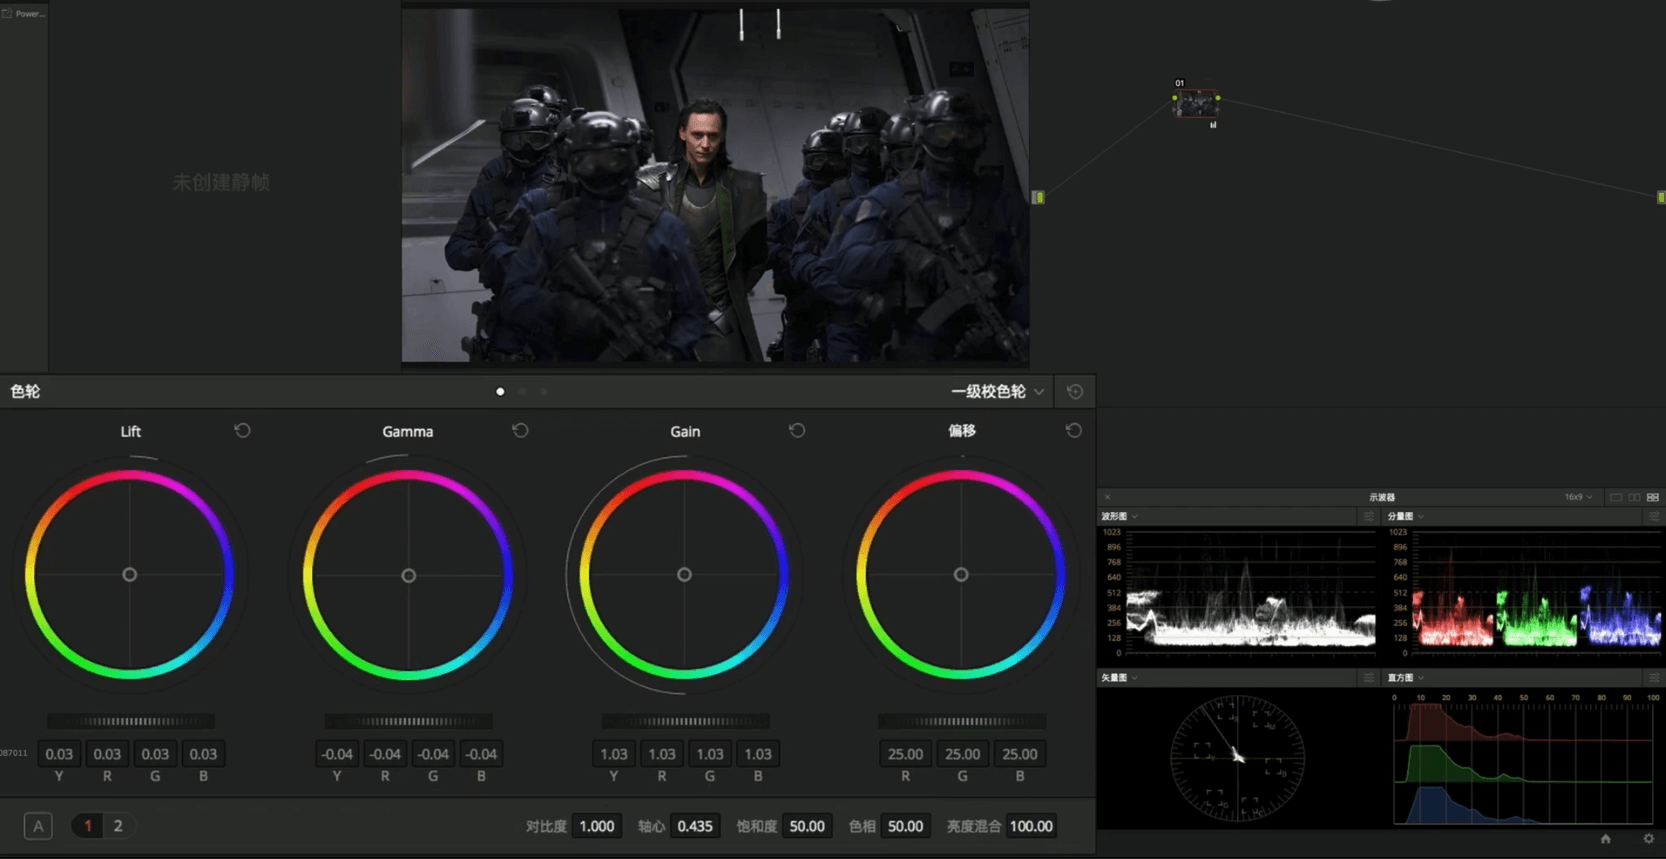Open the settings gear in bottom-right corner

point(1649,839)
